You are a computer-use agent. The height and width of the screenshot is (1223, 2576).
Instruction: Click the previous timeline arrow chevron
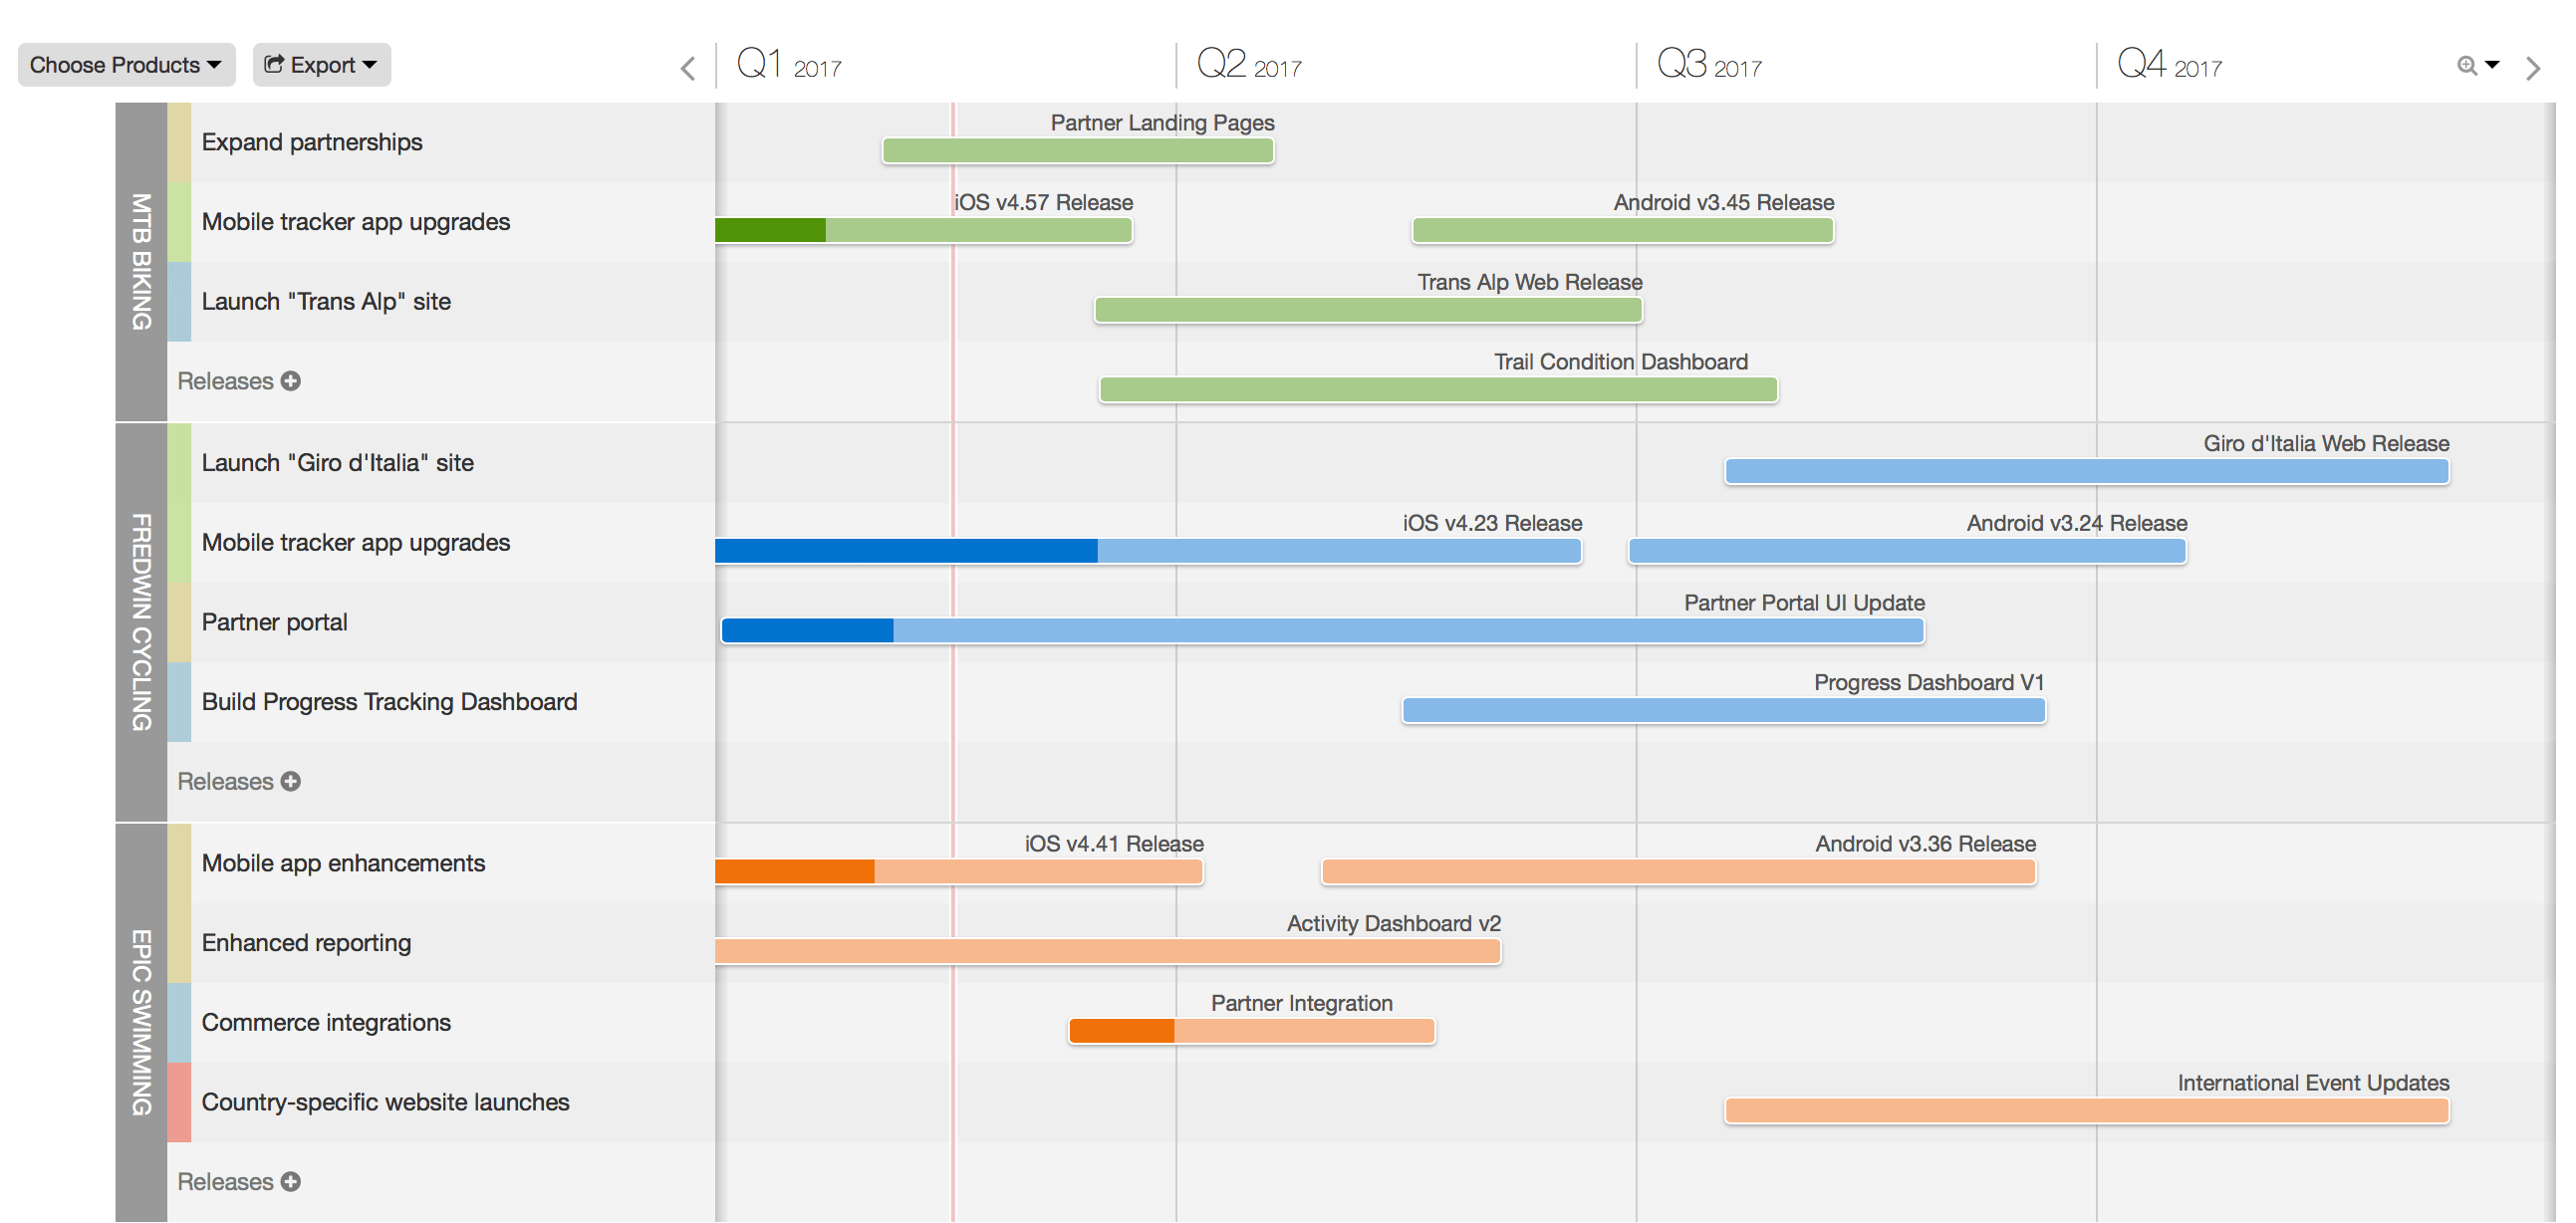687,68
